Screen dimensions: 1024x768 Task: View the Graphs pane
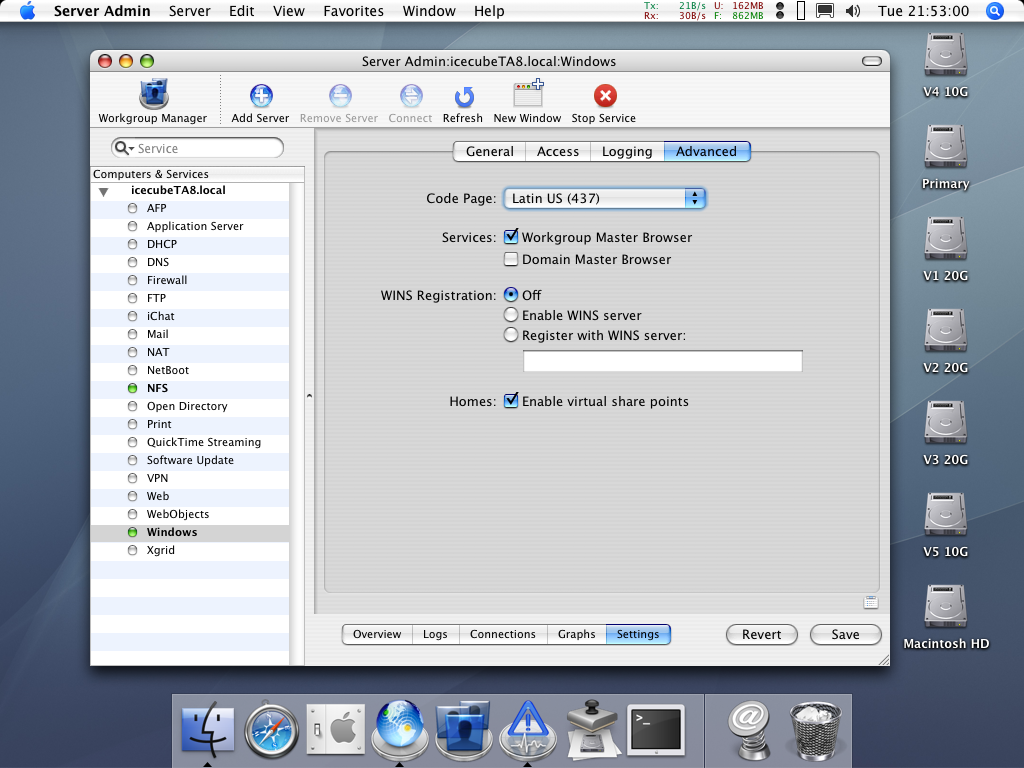(576, 634)
